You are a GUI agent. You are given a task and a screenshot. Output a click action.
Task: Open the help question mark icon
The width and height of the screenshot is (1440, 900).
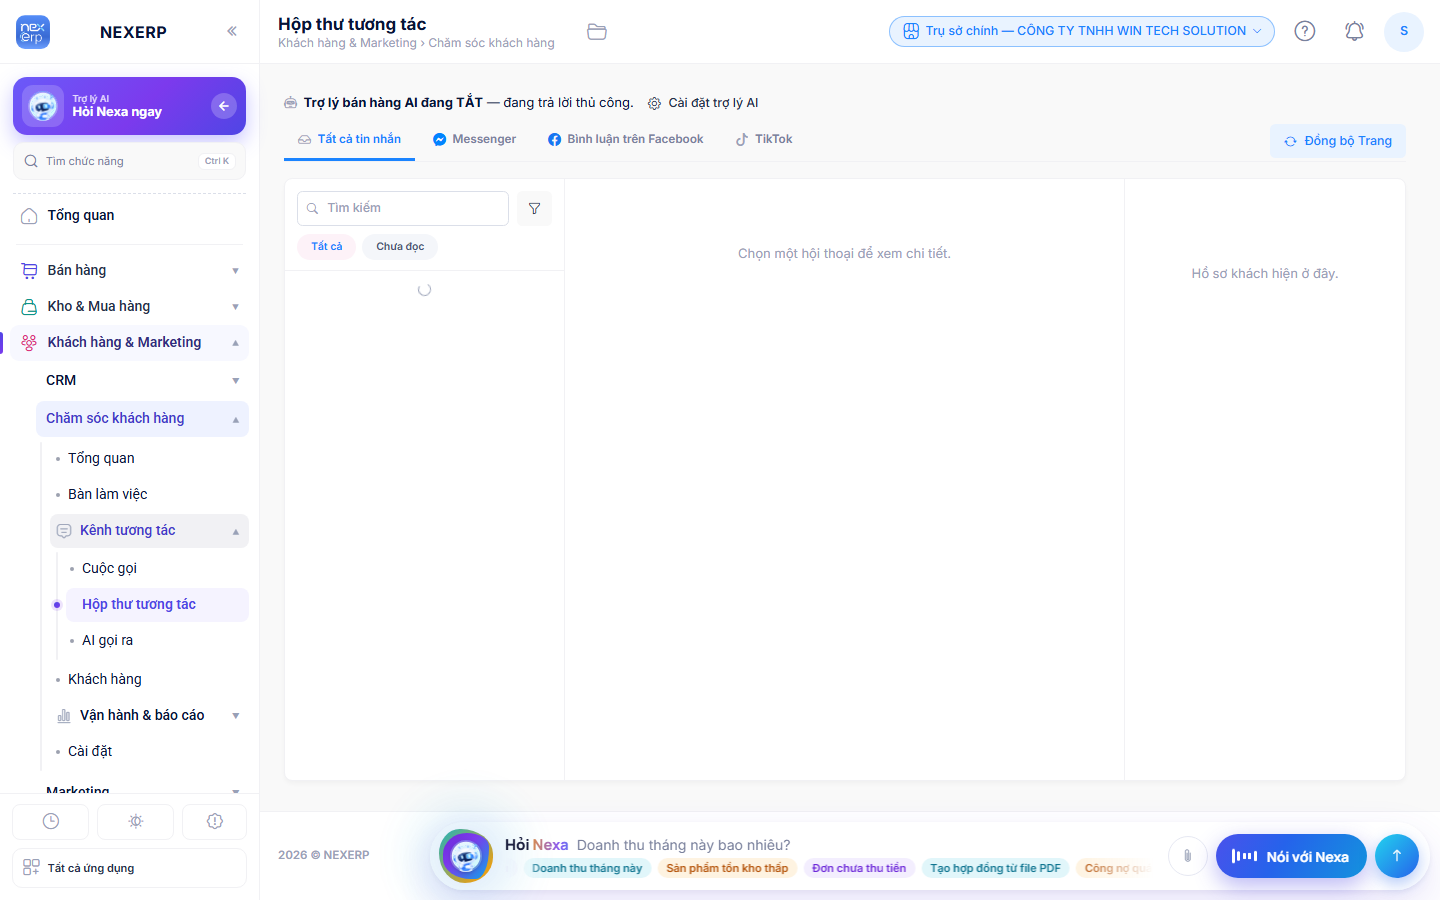coord(1305,31)
